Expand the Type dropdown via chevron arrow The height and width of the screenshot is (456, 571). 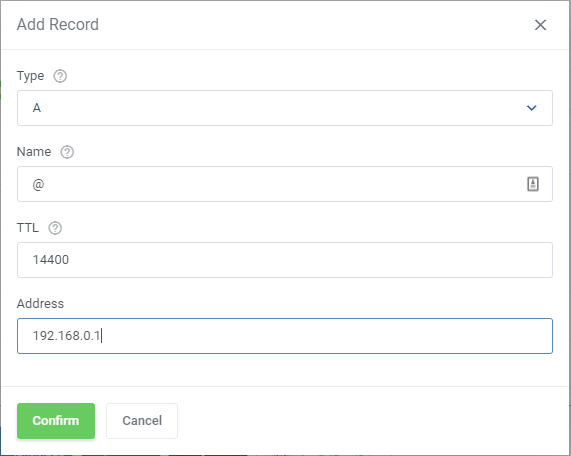[532, 108]
